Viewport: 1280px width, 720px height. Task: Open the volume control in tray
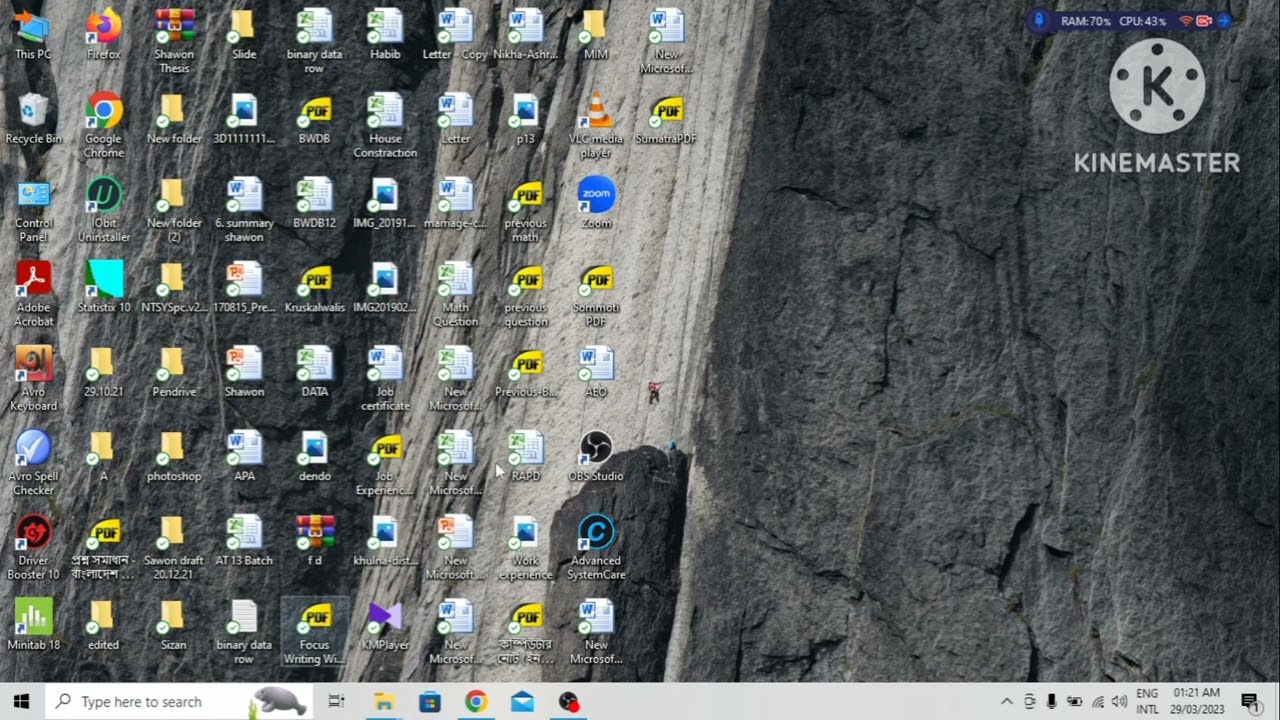click(1120, 702)
